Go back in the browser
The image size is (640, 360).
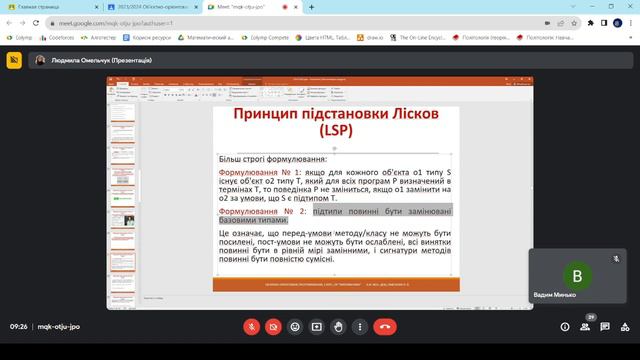(9, 23)
